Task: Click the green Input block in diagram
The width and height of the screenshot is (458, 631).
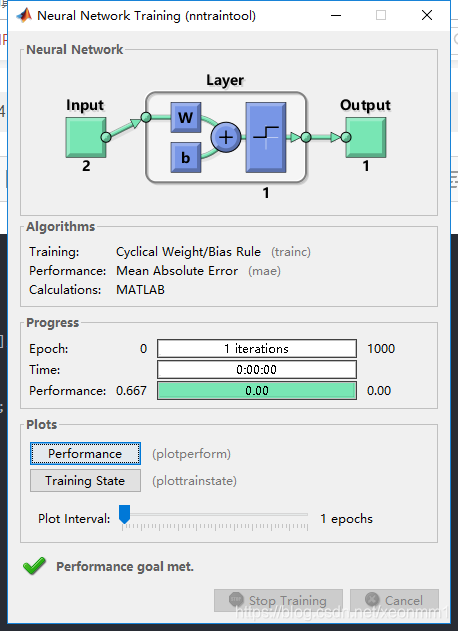Action: [86, 137]
